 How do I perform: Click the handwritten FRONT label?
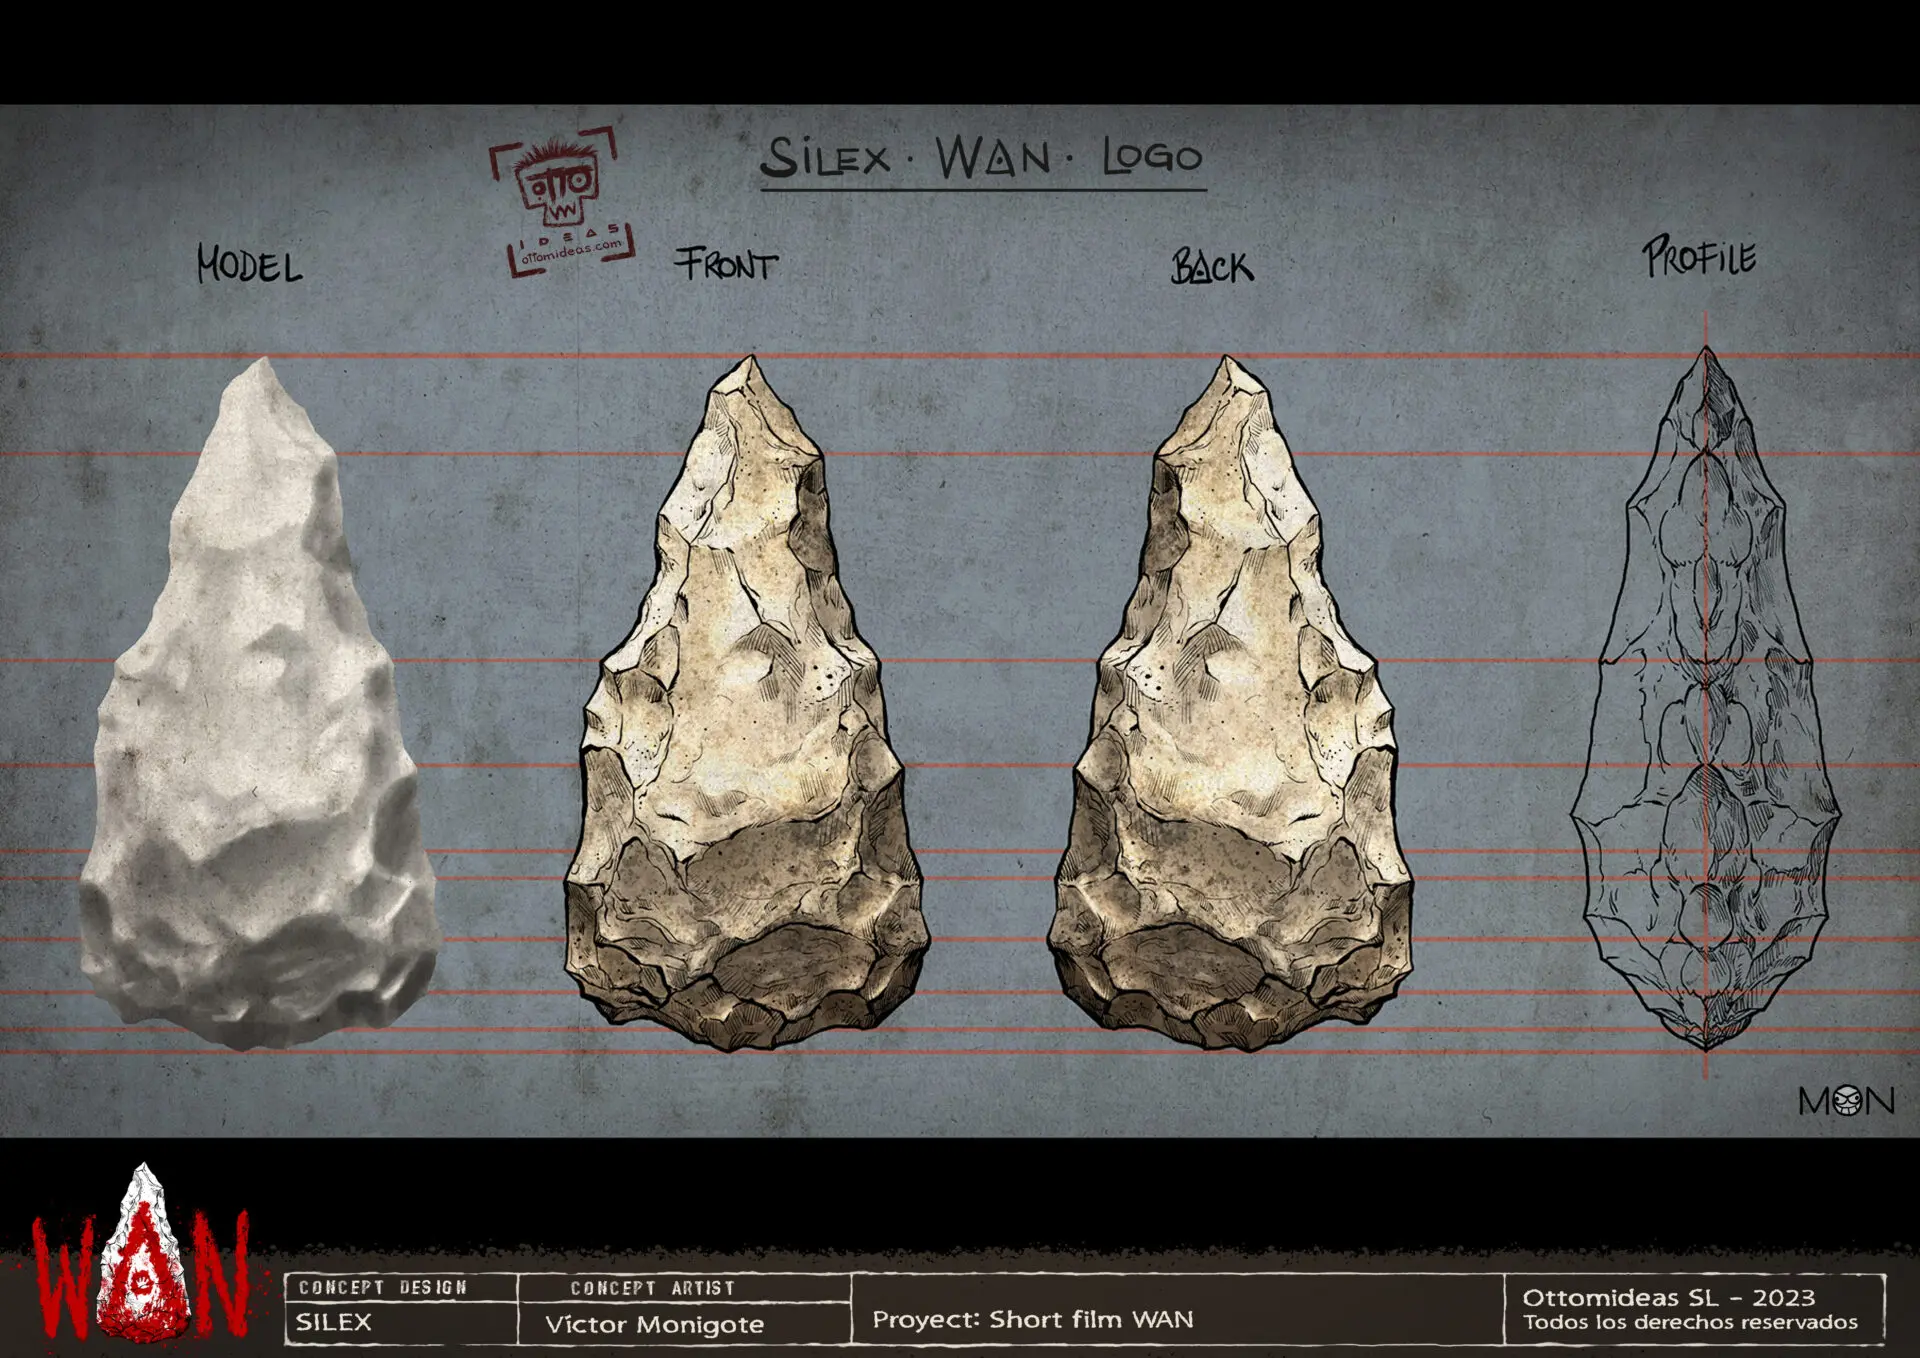[726, 264]
